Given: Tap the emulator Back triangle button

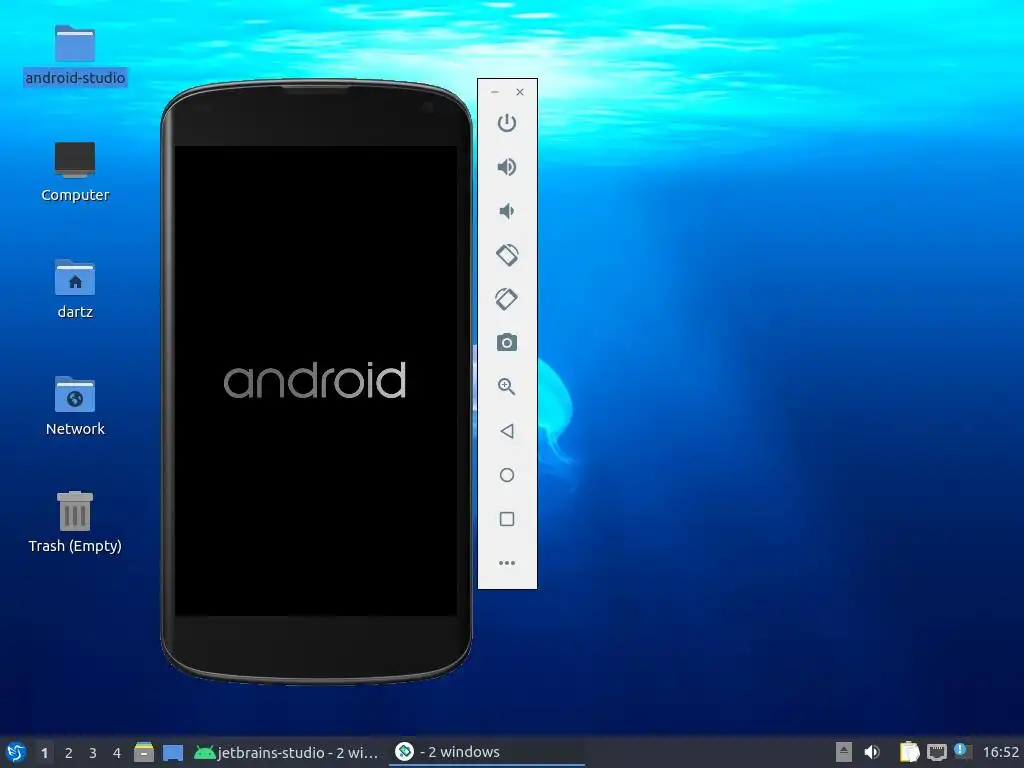Looking at the screenshot, I should click(x=507, y=431).
